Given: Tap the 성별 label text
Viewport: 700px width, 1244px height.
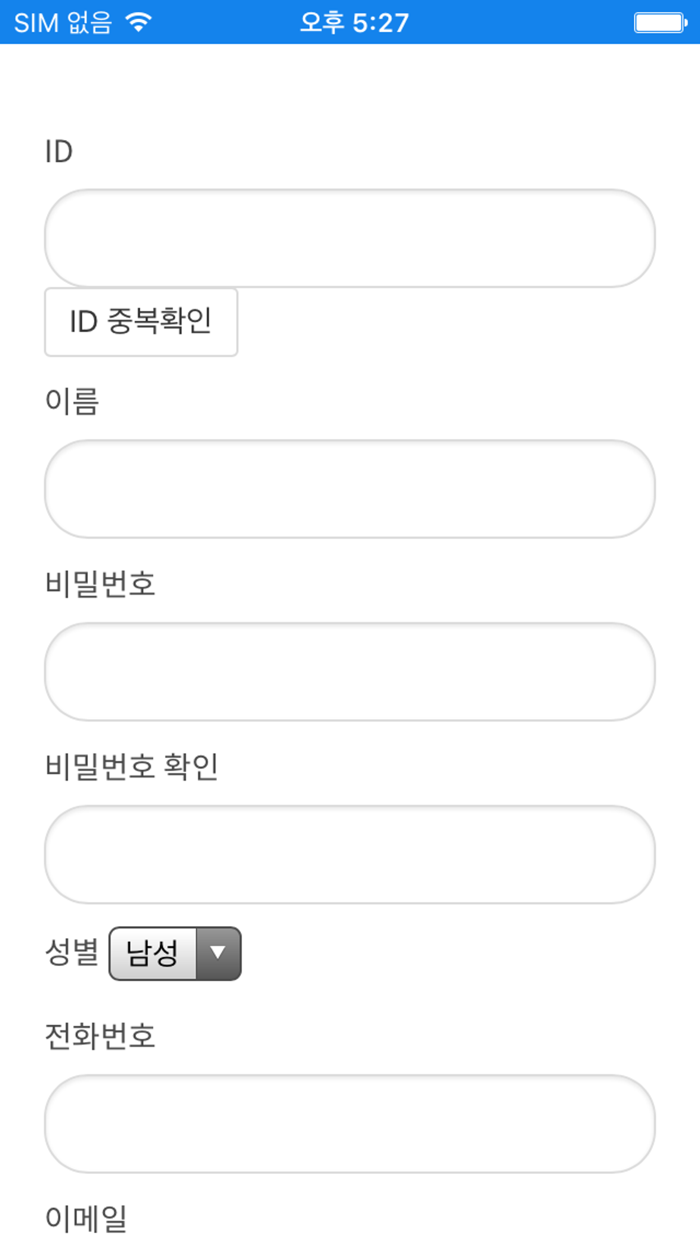Looking at the screenshot, I should coord(72,953).
